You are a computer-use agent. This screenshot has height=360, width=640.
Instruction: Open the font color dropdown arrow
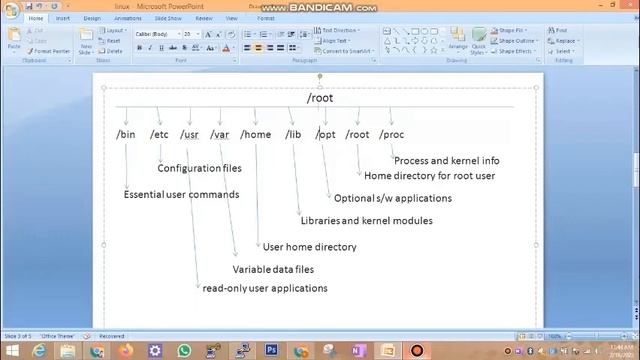[233, 48]
